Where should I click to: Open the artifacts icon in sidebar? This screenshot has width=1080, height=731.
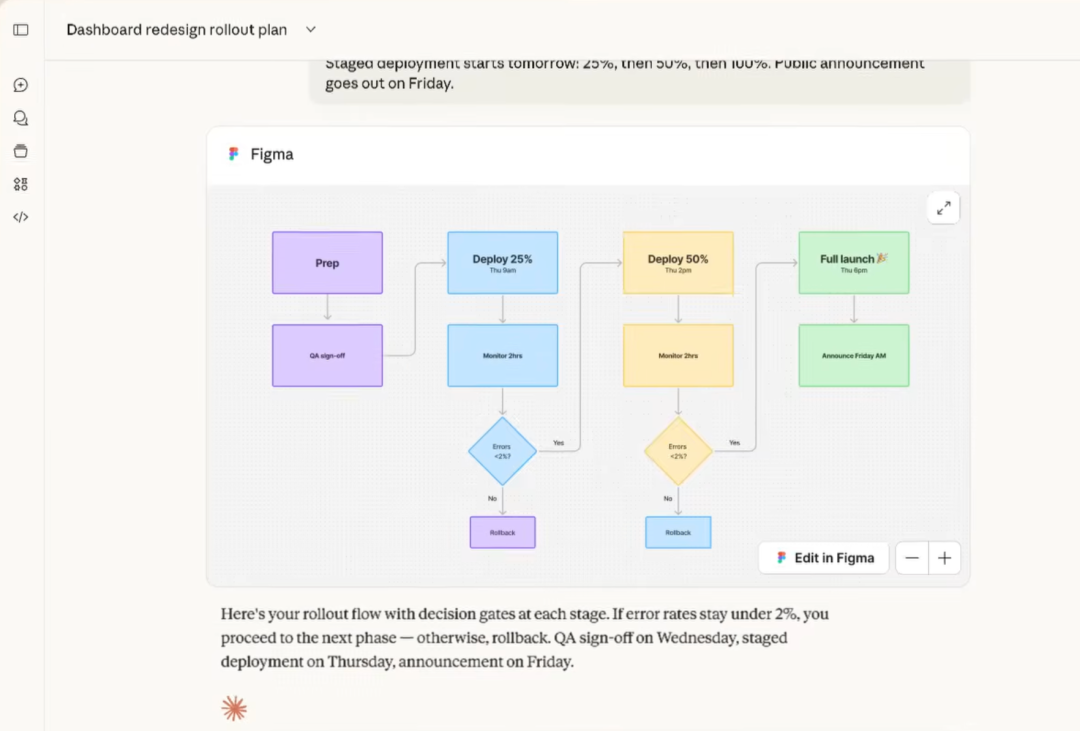click(20, 184)
